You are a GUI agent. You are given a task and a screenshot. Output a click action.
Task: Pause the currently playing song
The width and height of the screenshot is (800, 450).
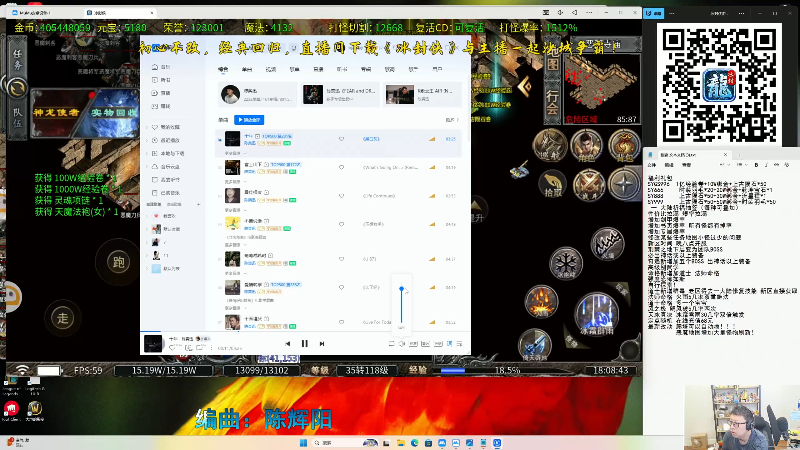point(305,344)
